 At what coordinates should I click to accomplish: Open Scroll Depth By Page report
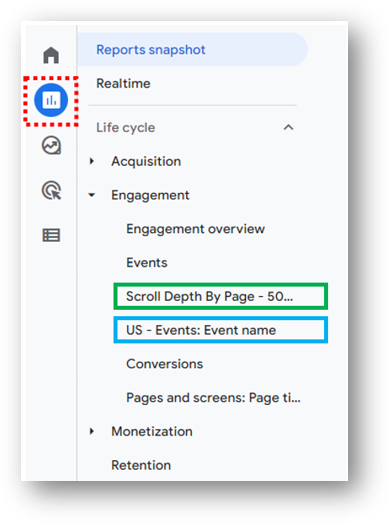click(x=221, y=296)
